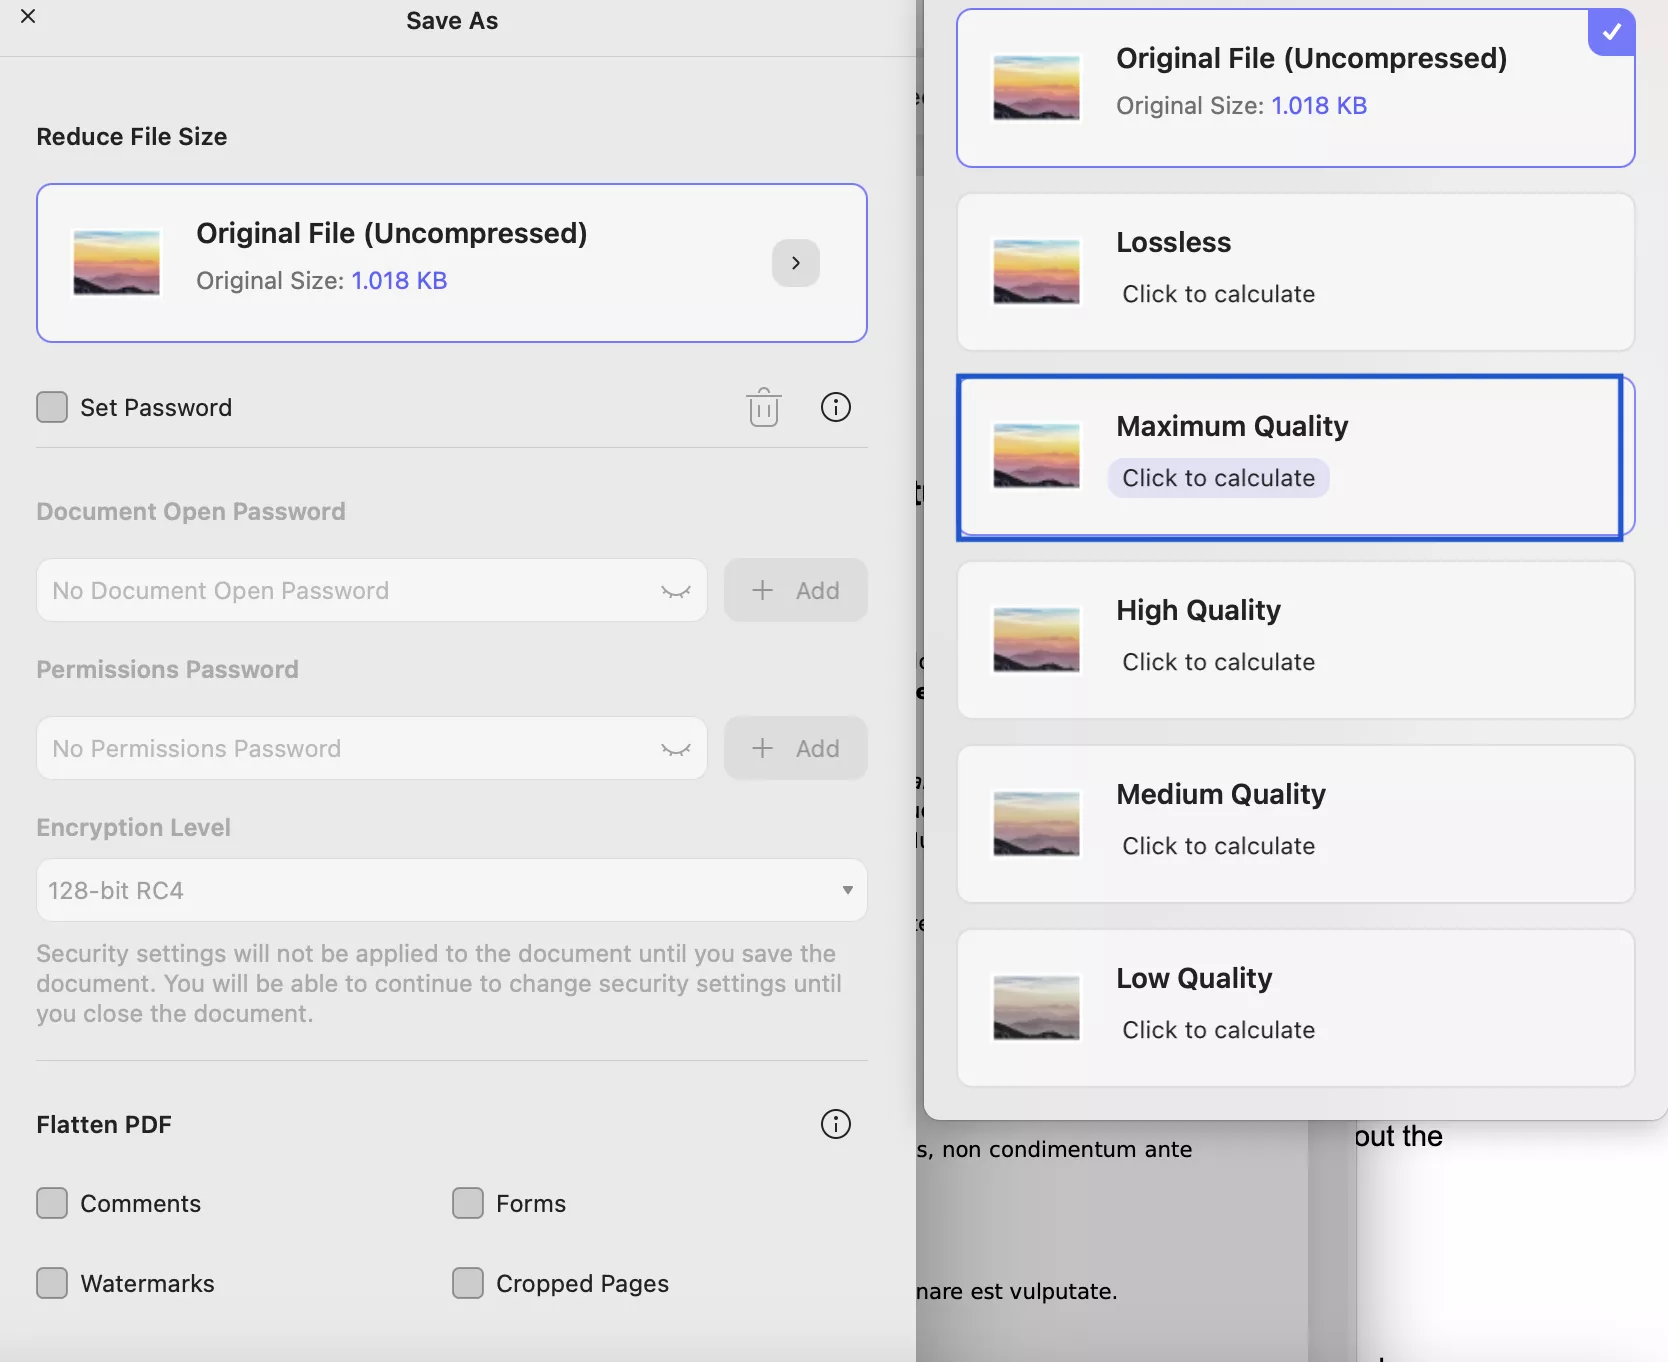The image size is (1668, 1362).
Task: Check the Cropped Pages checkbox
Action: [468, 1283]
